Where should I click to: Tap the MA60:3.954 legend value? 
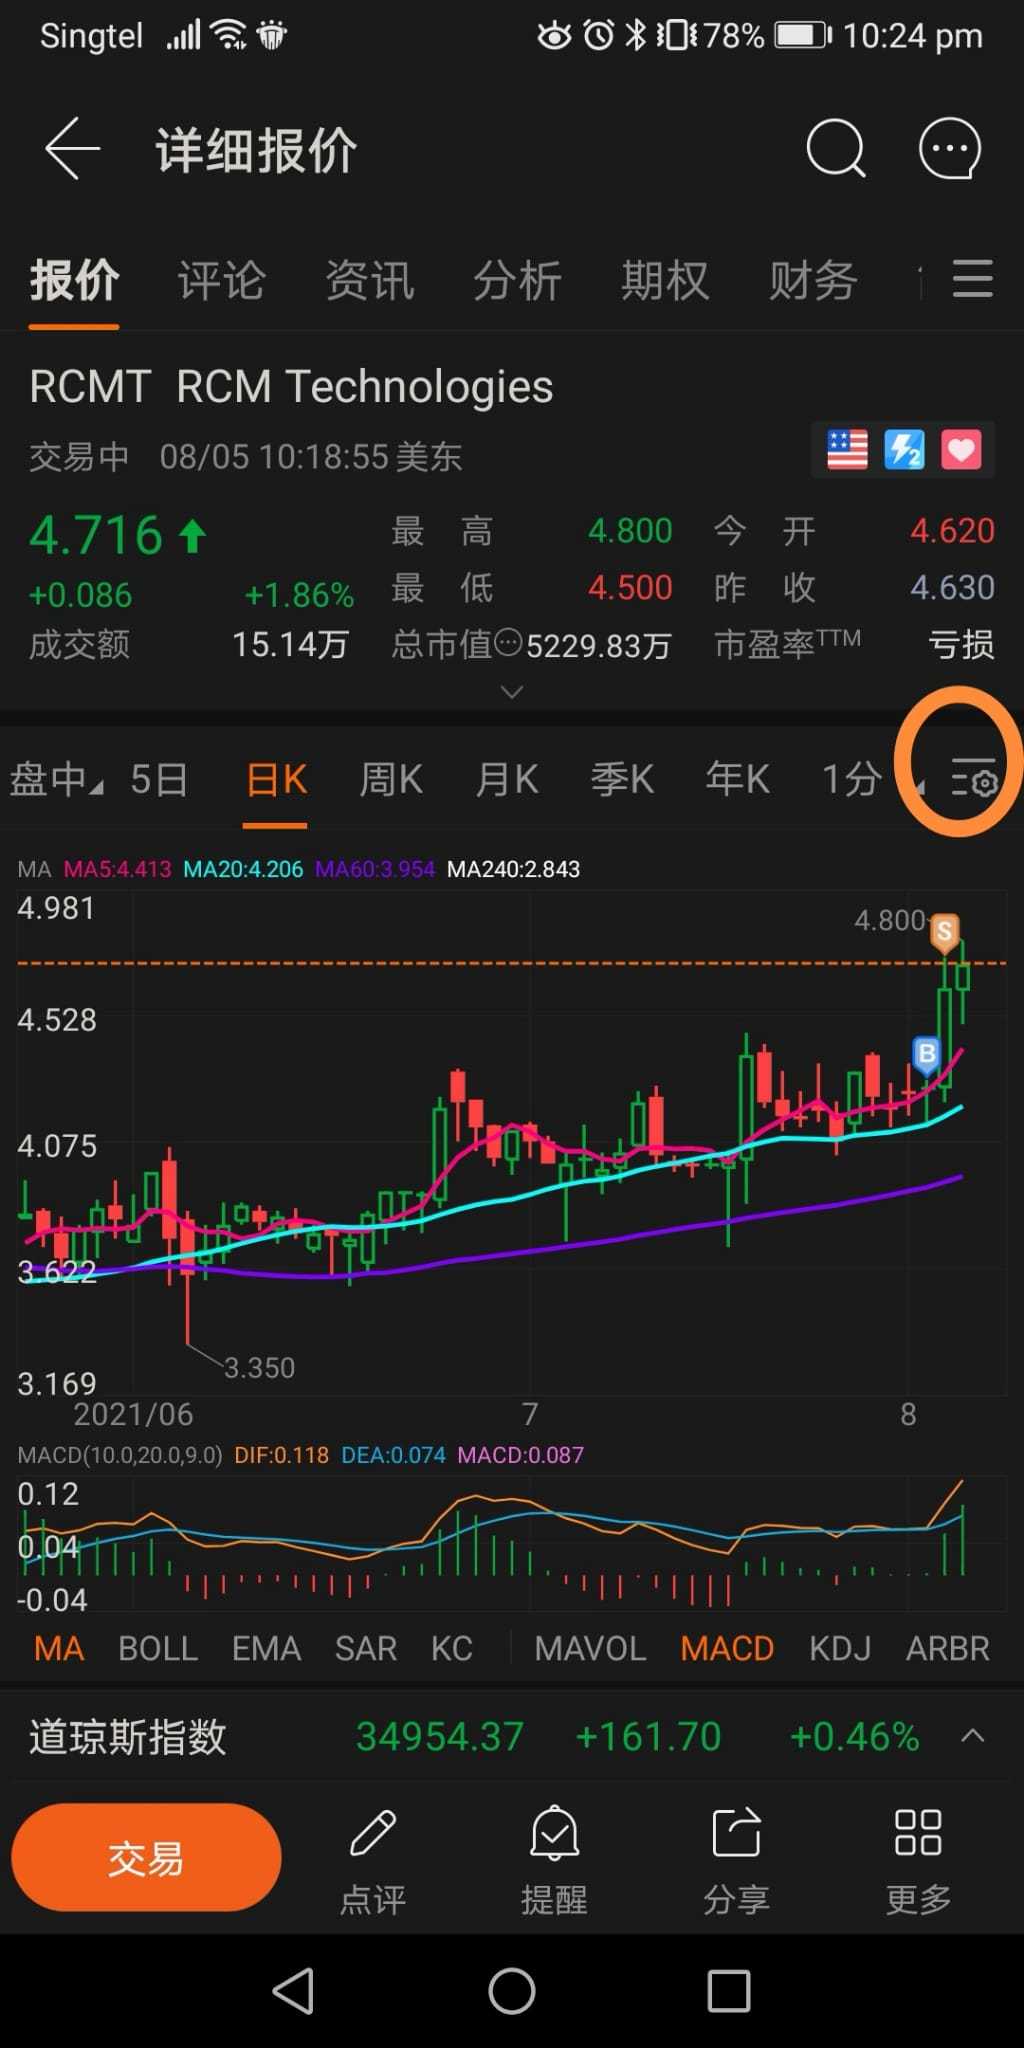pyautogui.click(x=375, y=869)
